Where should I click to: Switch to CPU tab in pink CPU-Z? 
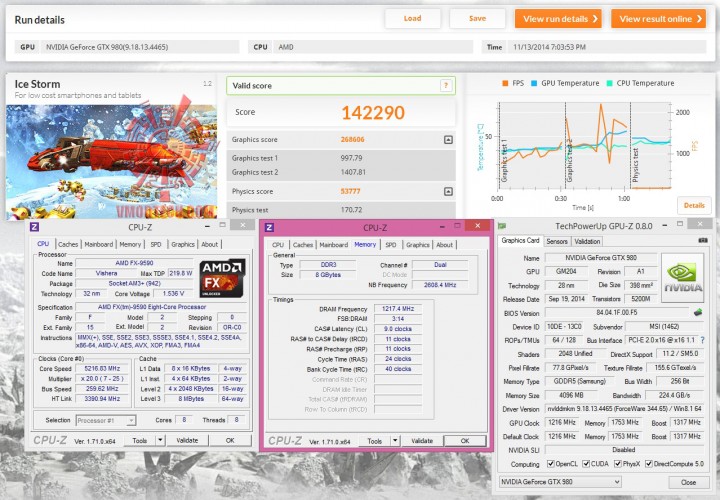(278, 245)
